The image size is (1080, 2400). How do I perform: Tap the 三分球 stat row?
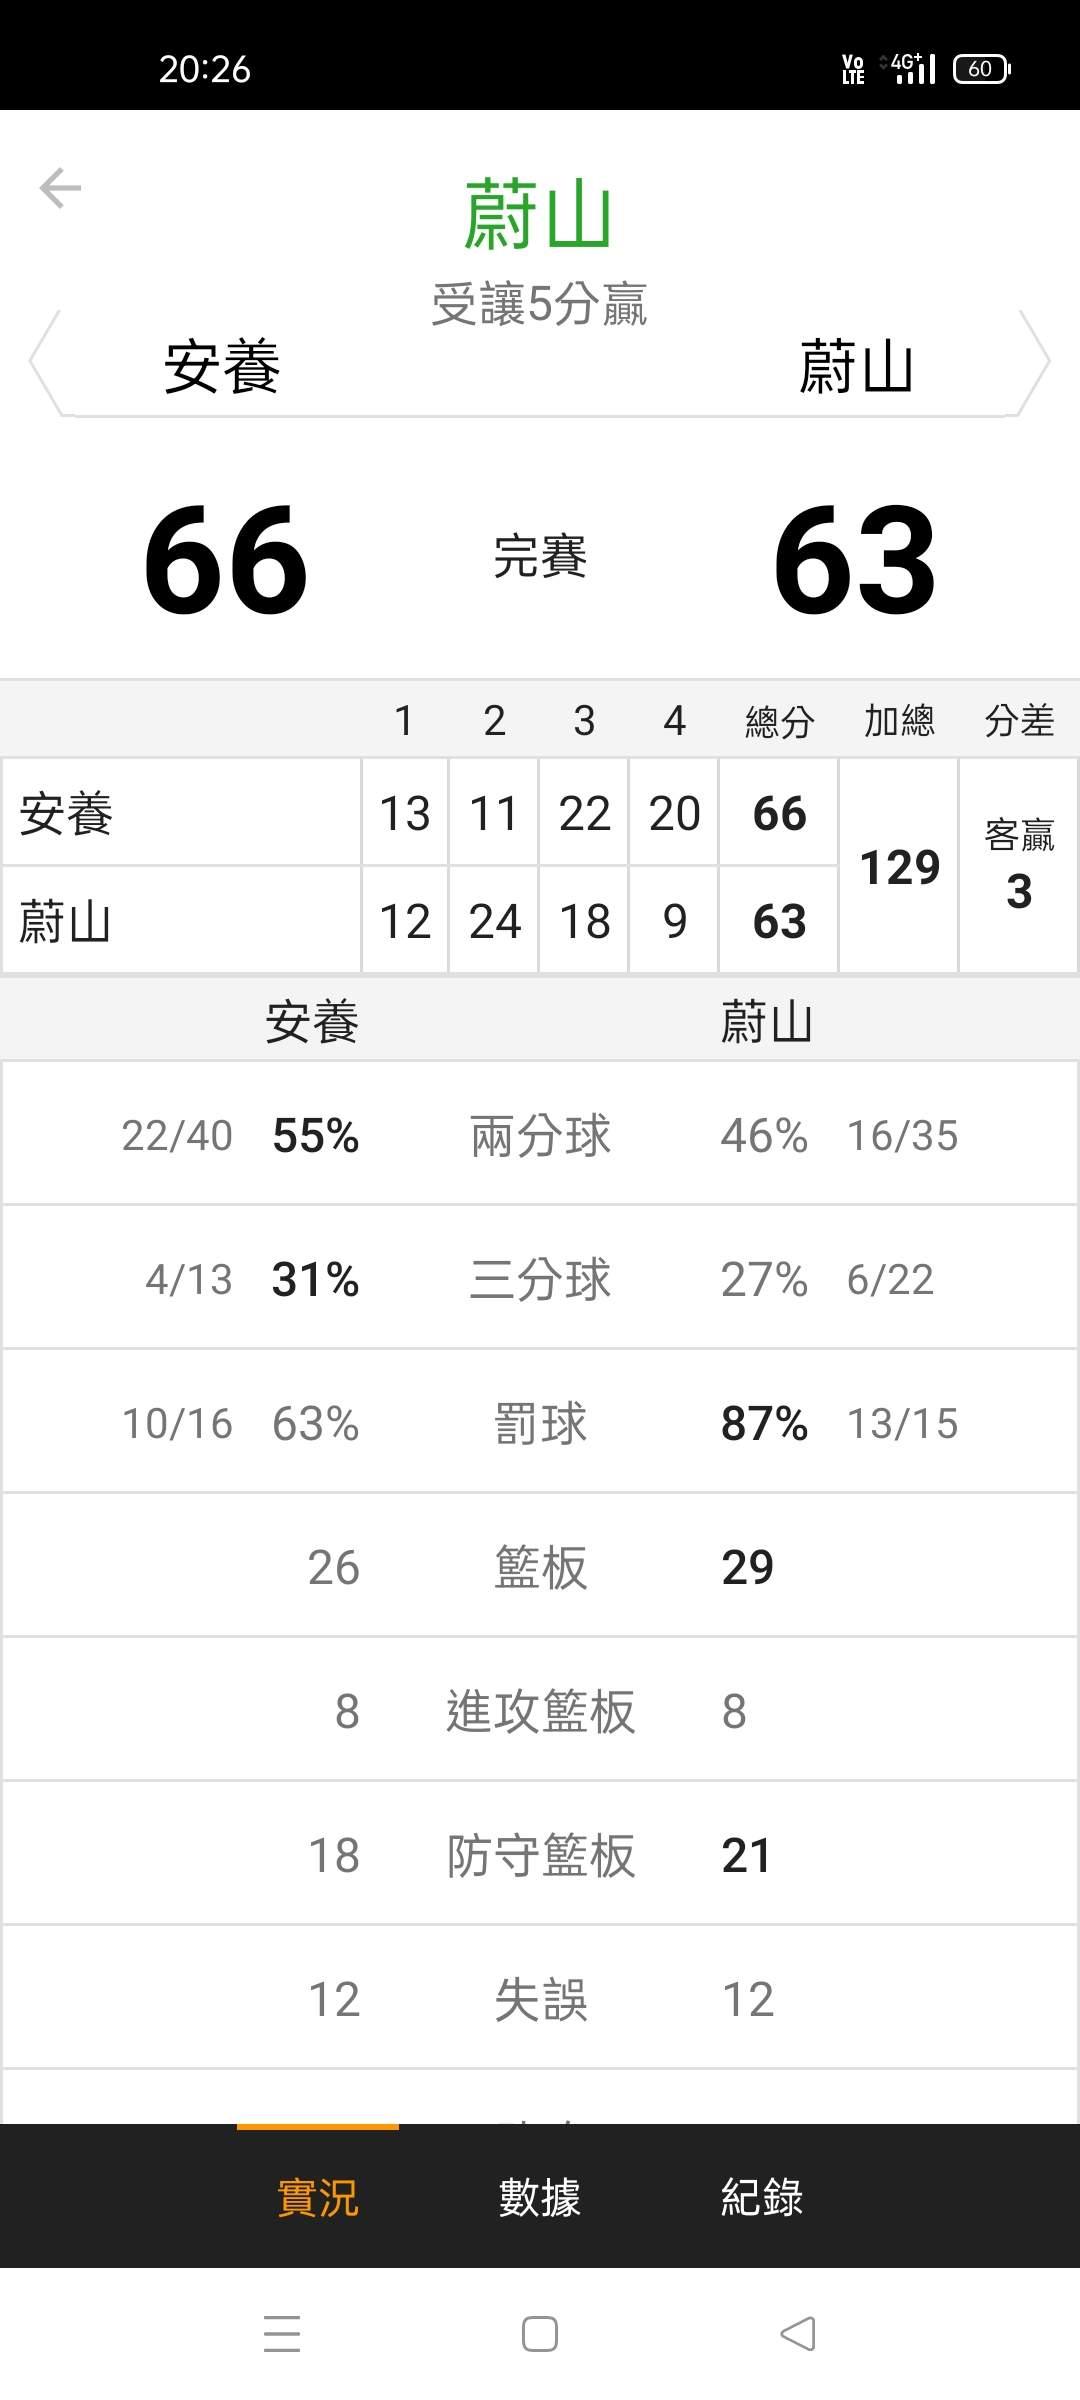(x=540, y=1280)
